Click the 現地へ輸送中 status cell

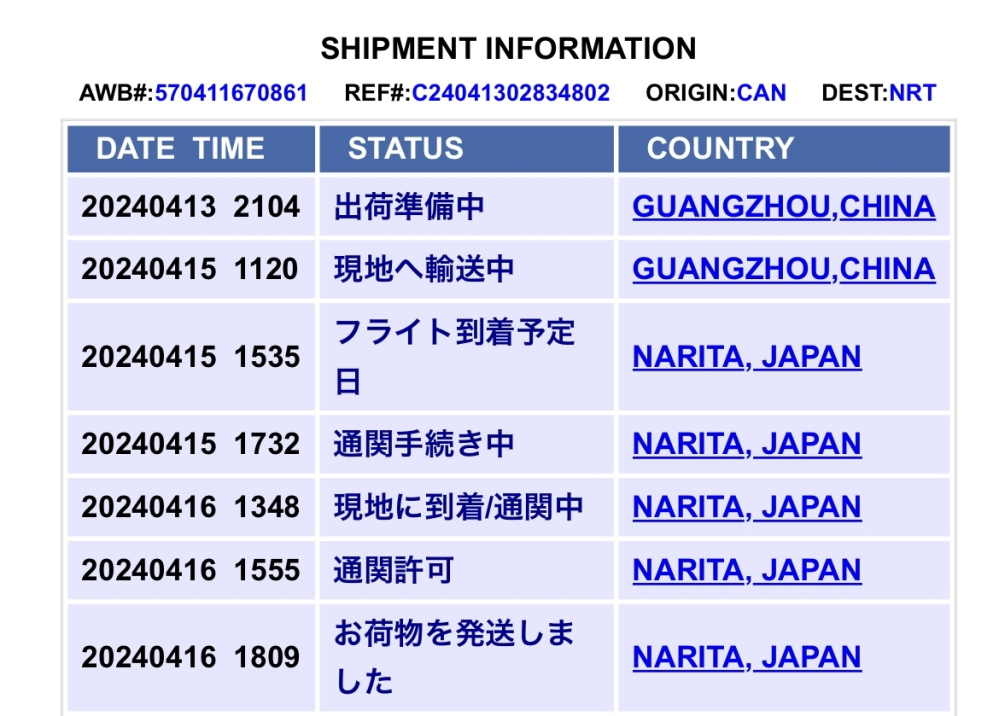(466, 269)
